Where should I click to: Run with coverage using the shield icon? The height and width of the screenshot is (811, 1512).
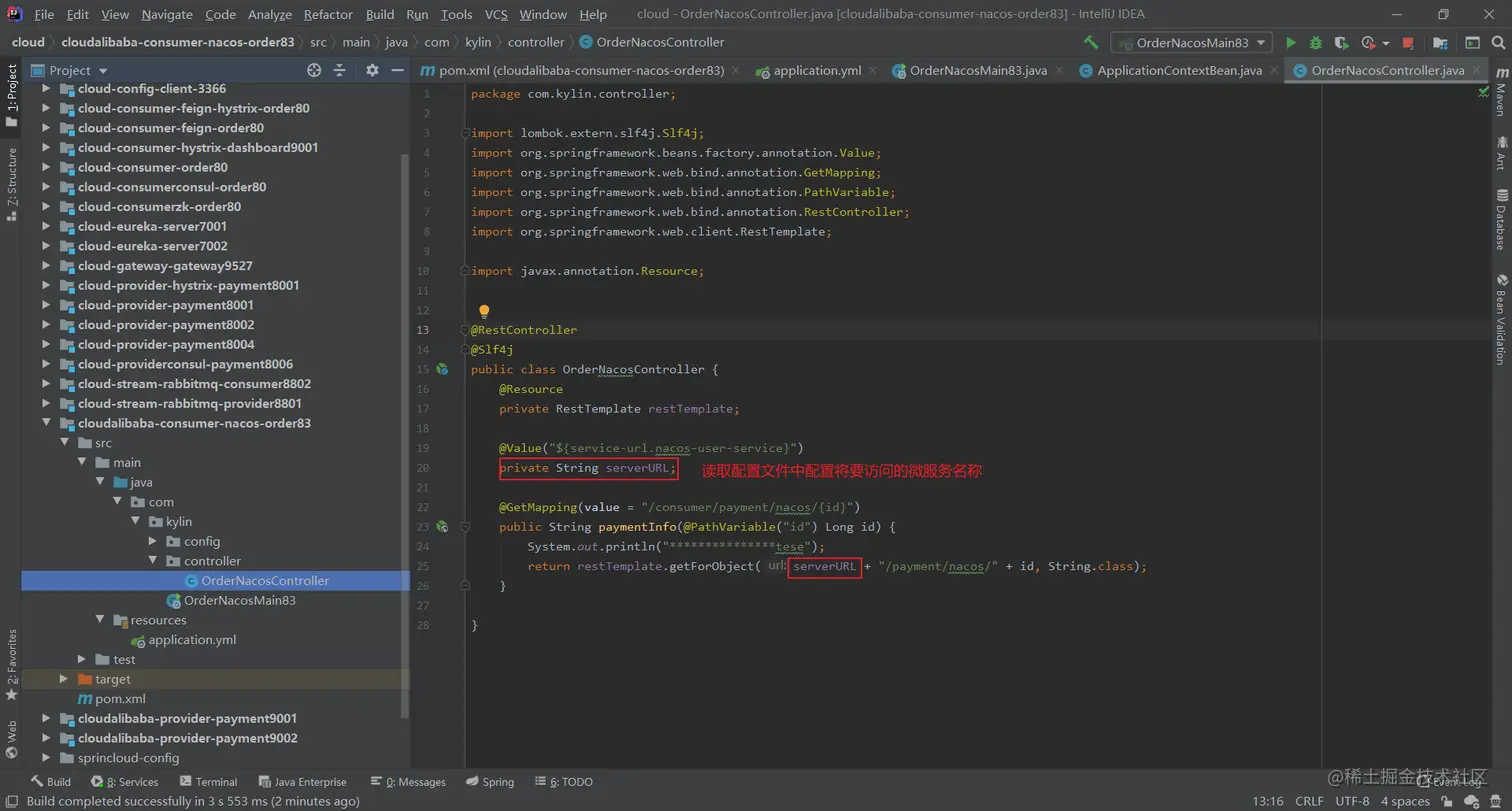1341,43
